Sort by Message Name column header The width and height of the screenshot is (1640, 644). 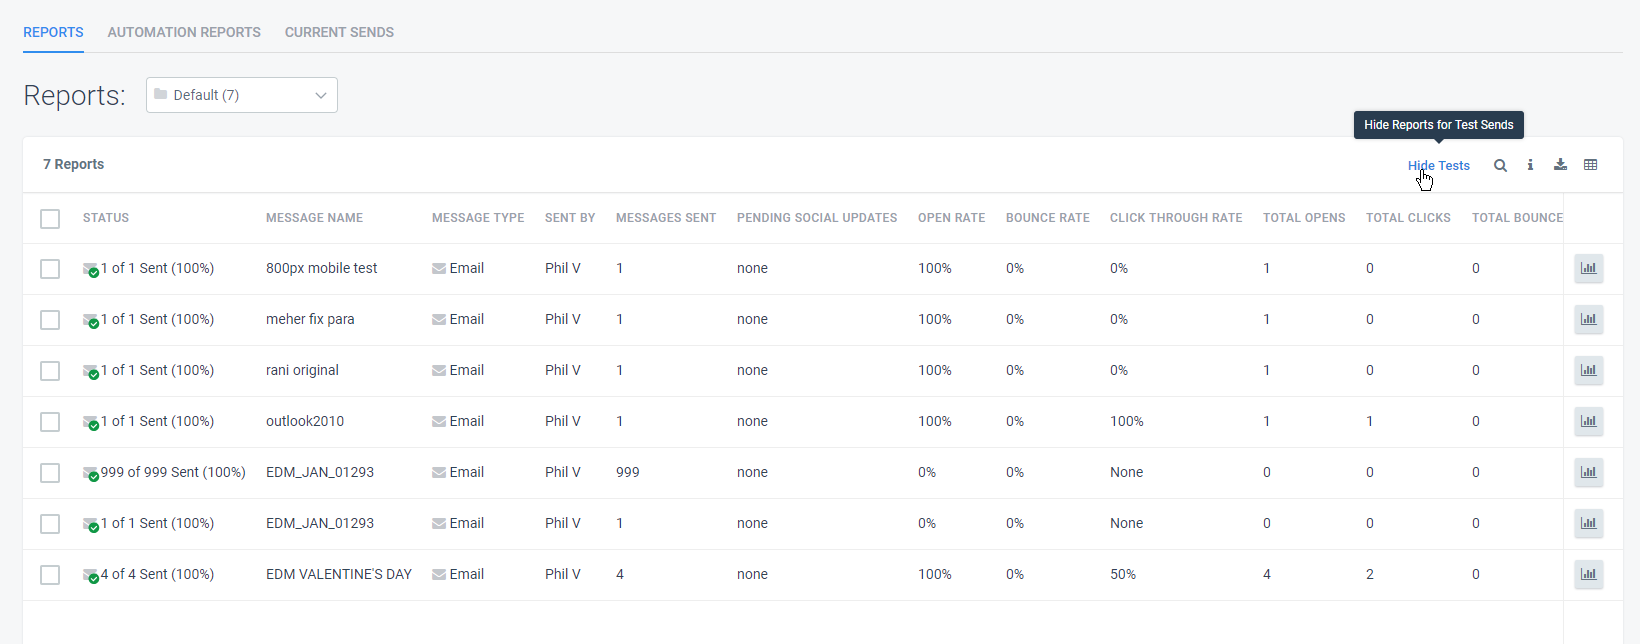pyautogui.click(x=314, y=218)
